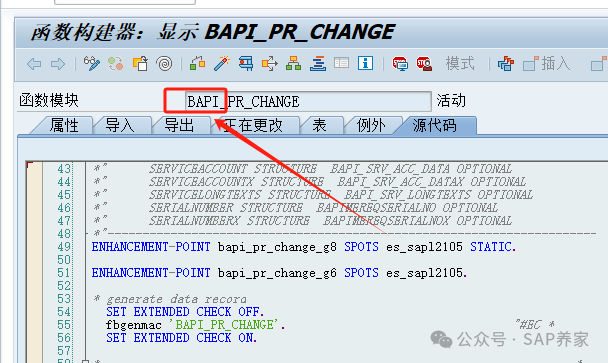The height and width of the screenshot is (363, 608).
Task: Click the SET EXTENDED CHECK ON line
Action: (181, 338)
